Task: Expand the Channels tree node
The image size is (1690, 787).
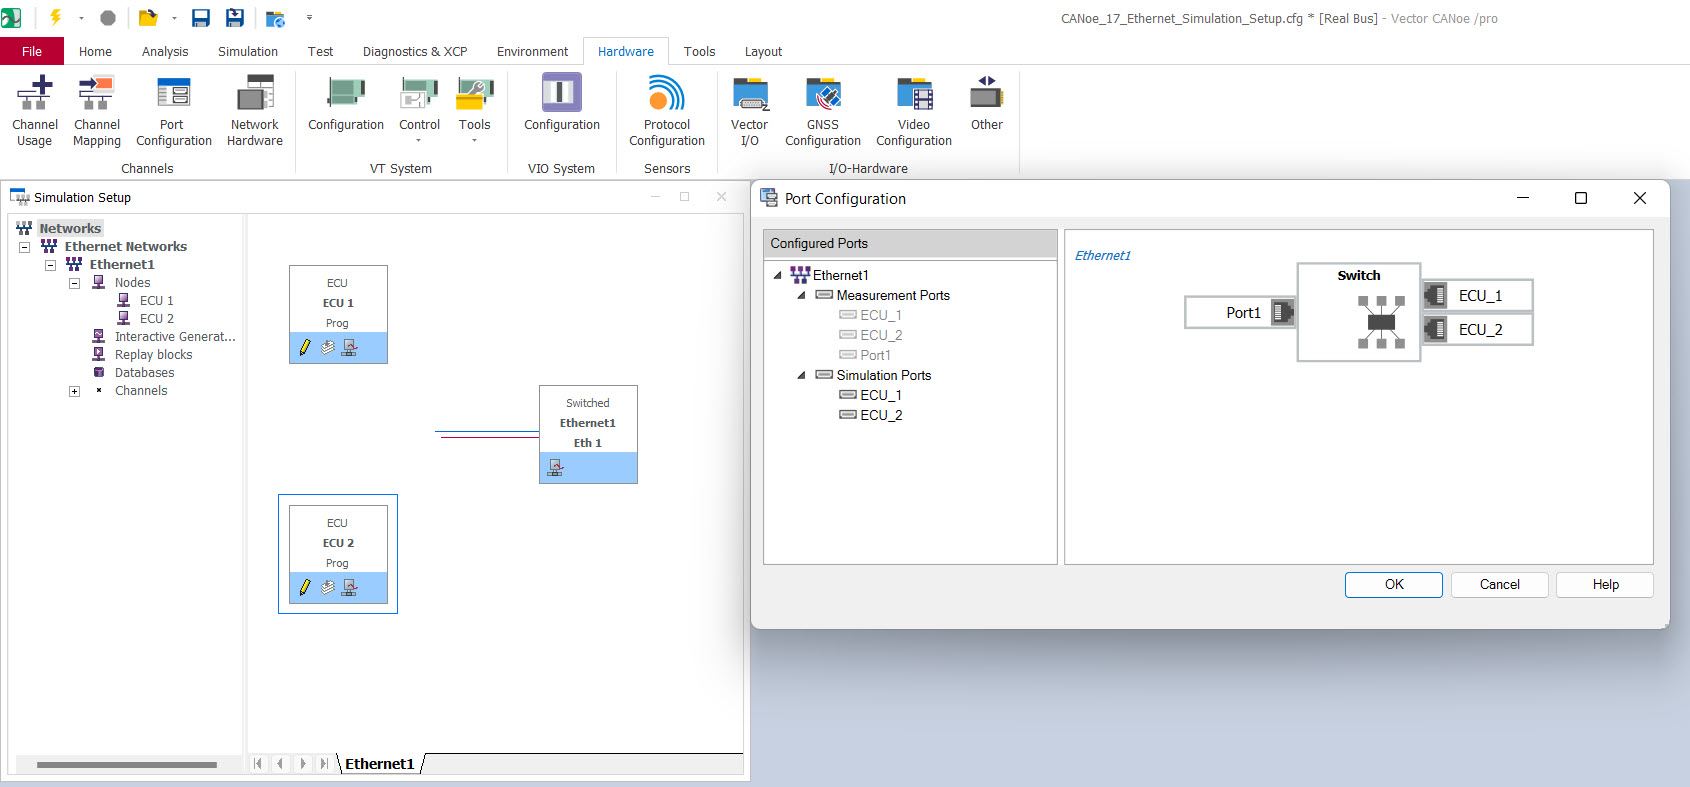Action: click(74, 391)
